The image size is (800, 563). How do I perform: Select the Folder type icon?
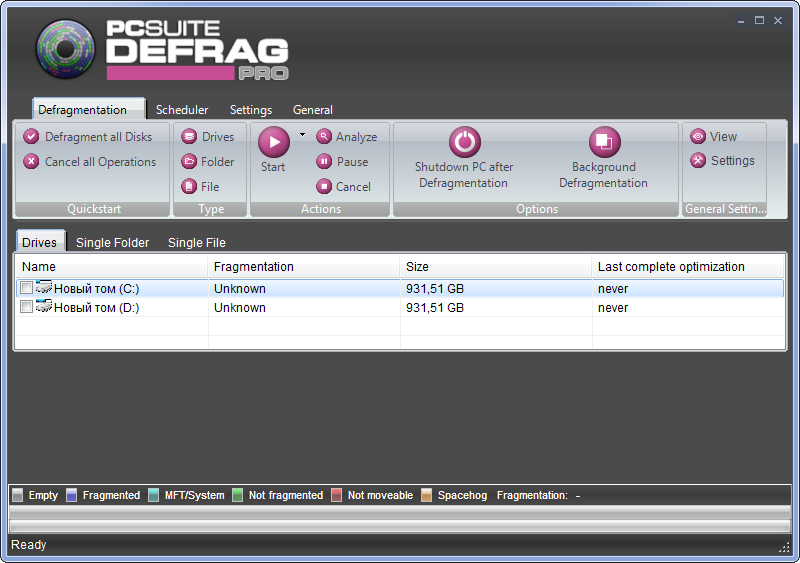pyautogui.click(x=189, y=161)
